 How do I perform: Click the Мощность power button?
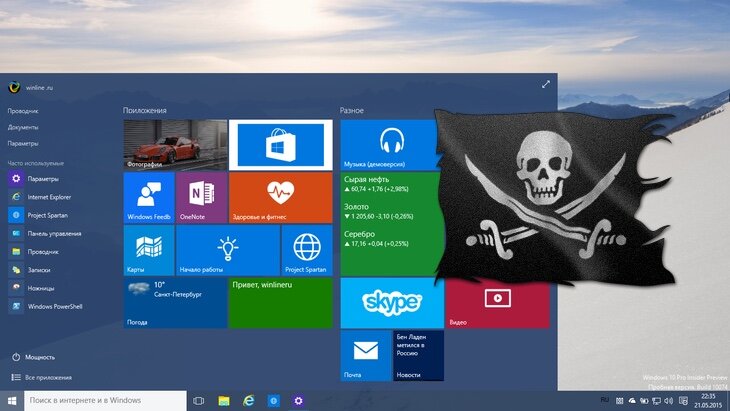[34, 357]
